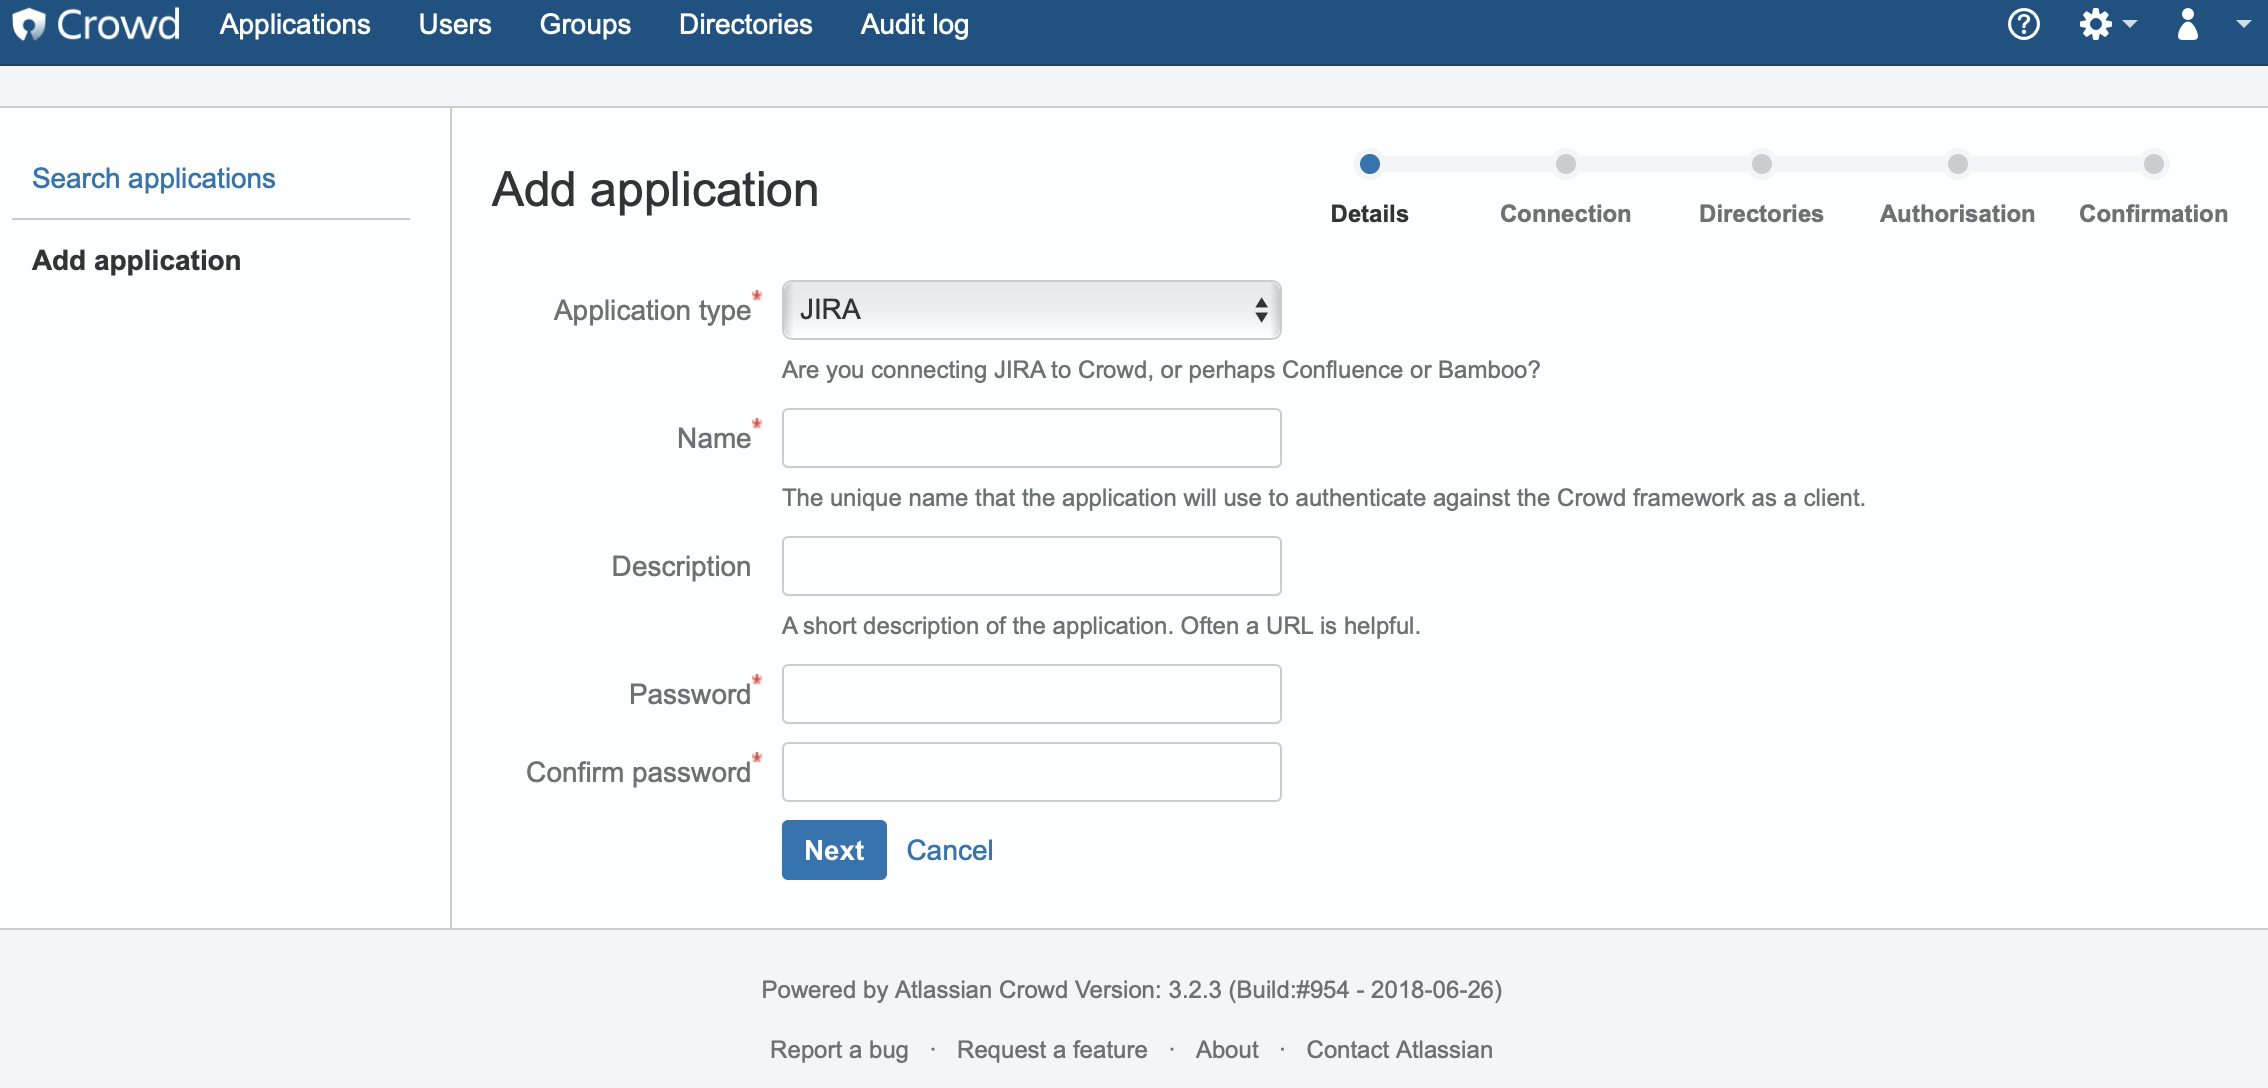2268x1088 pixels.
Task: Open the help menu via question mark icon
Action: point(2022,23)
